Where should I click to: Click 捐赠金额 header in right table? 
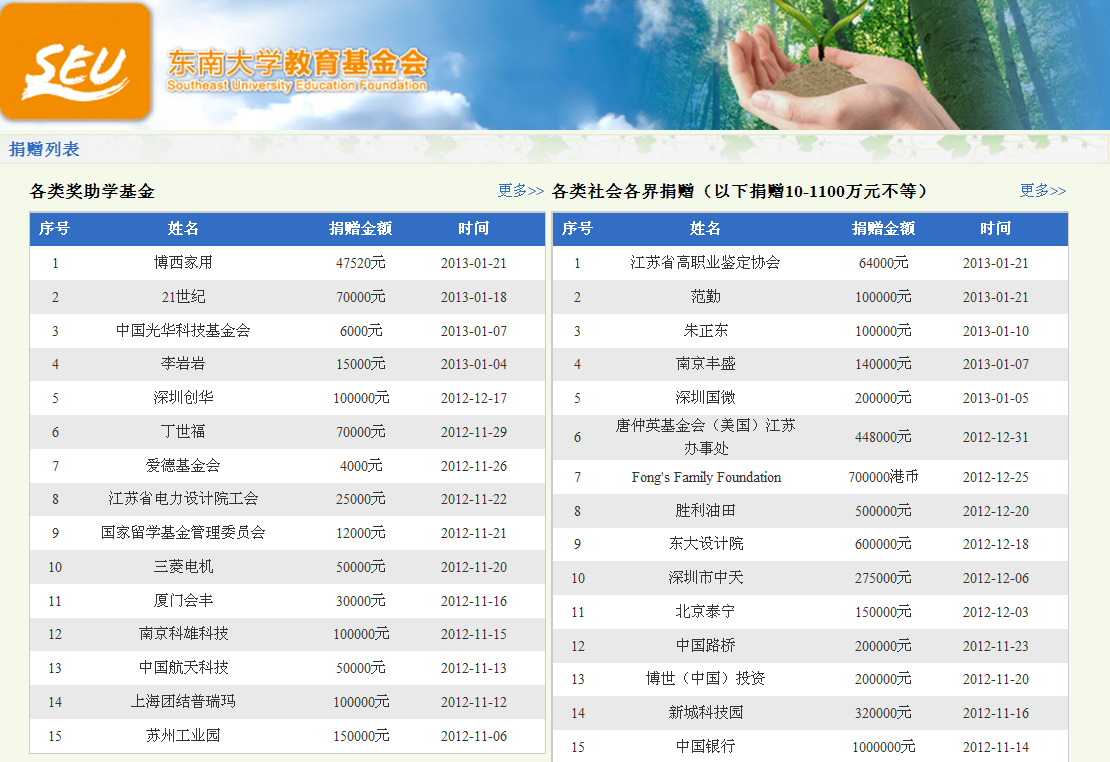pos(883,229)
